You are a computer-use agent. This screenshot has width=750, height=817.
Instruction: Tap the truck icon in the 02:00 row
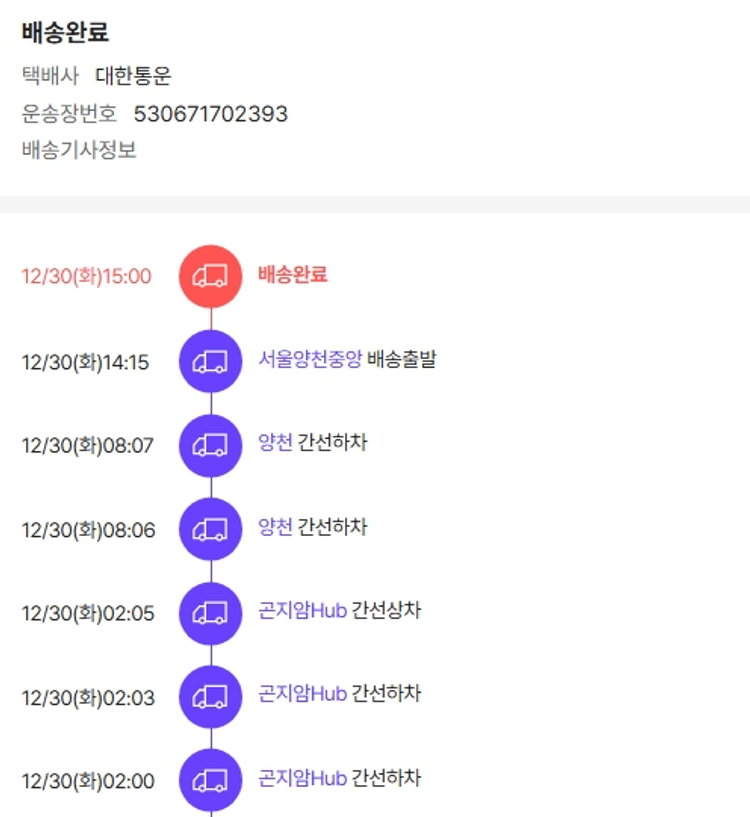(x=210, y=780)
